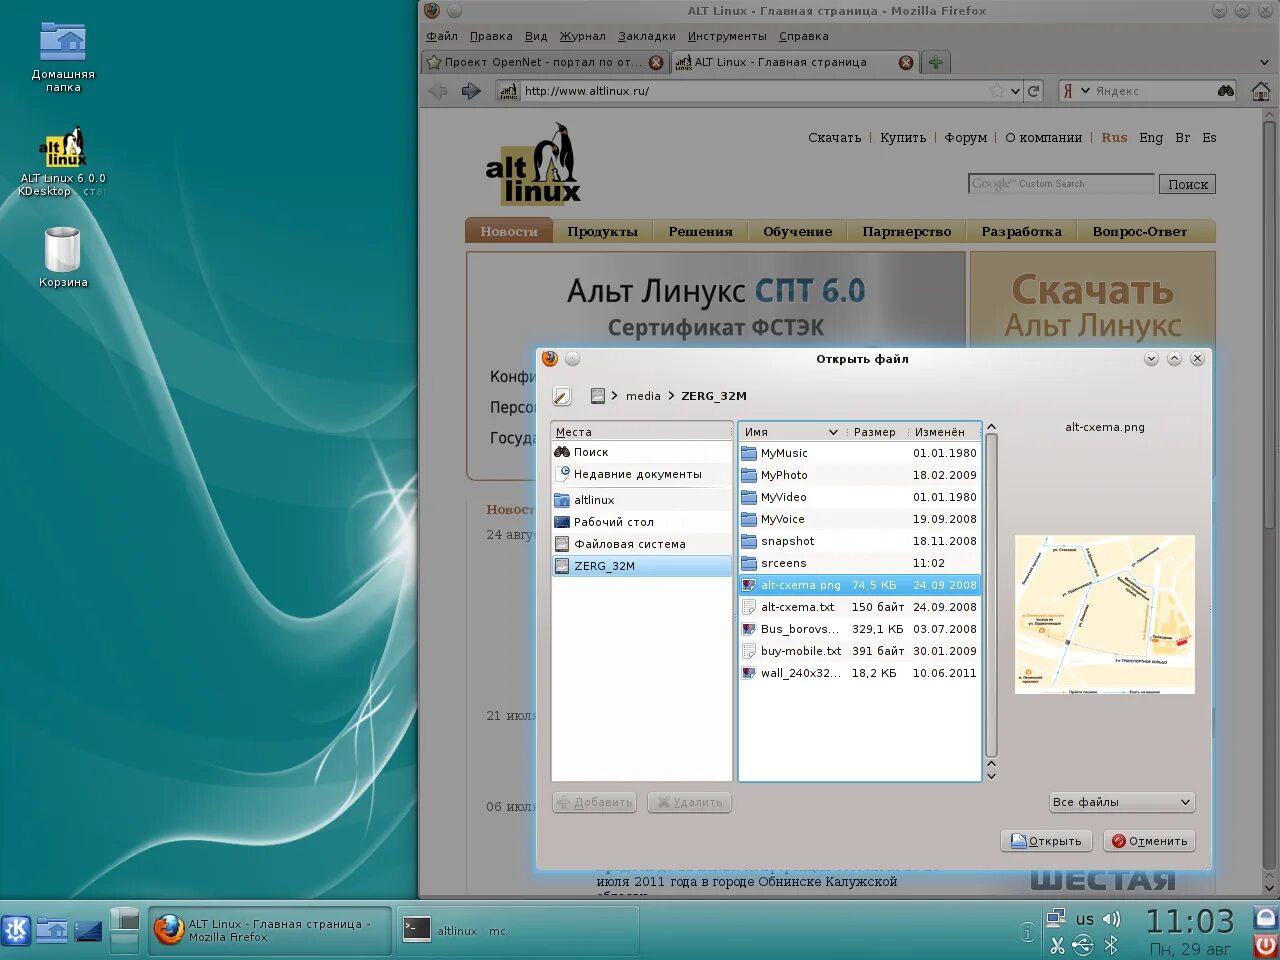Close the OpenNet tab with its red X
Viewport: 1280px width, 960px height.
[656, 62]
